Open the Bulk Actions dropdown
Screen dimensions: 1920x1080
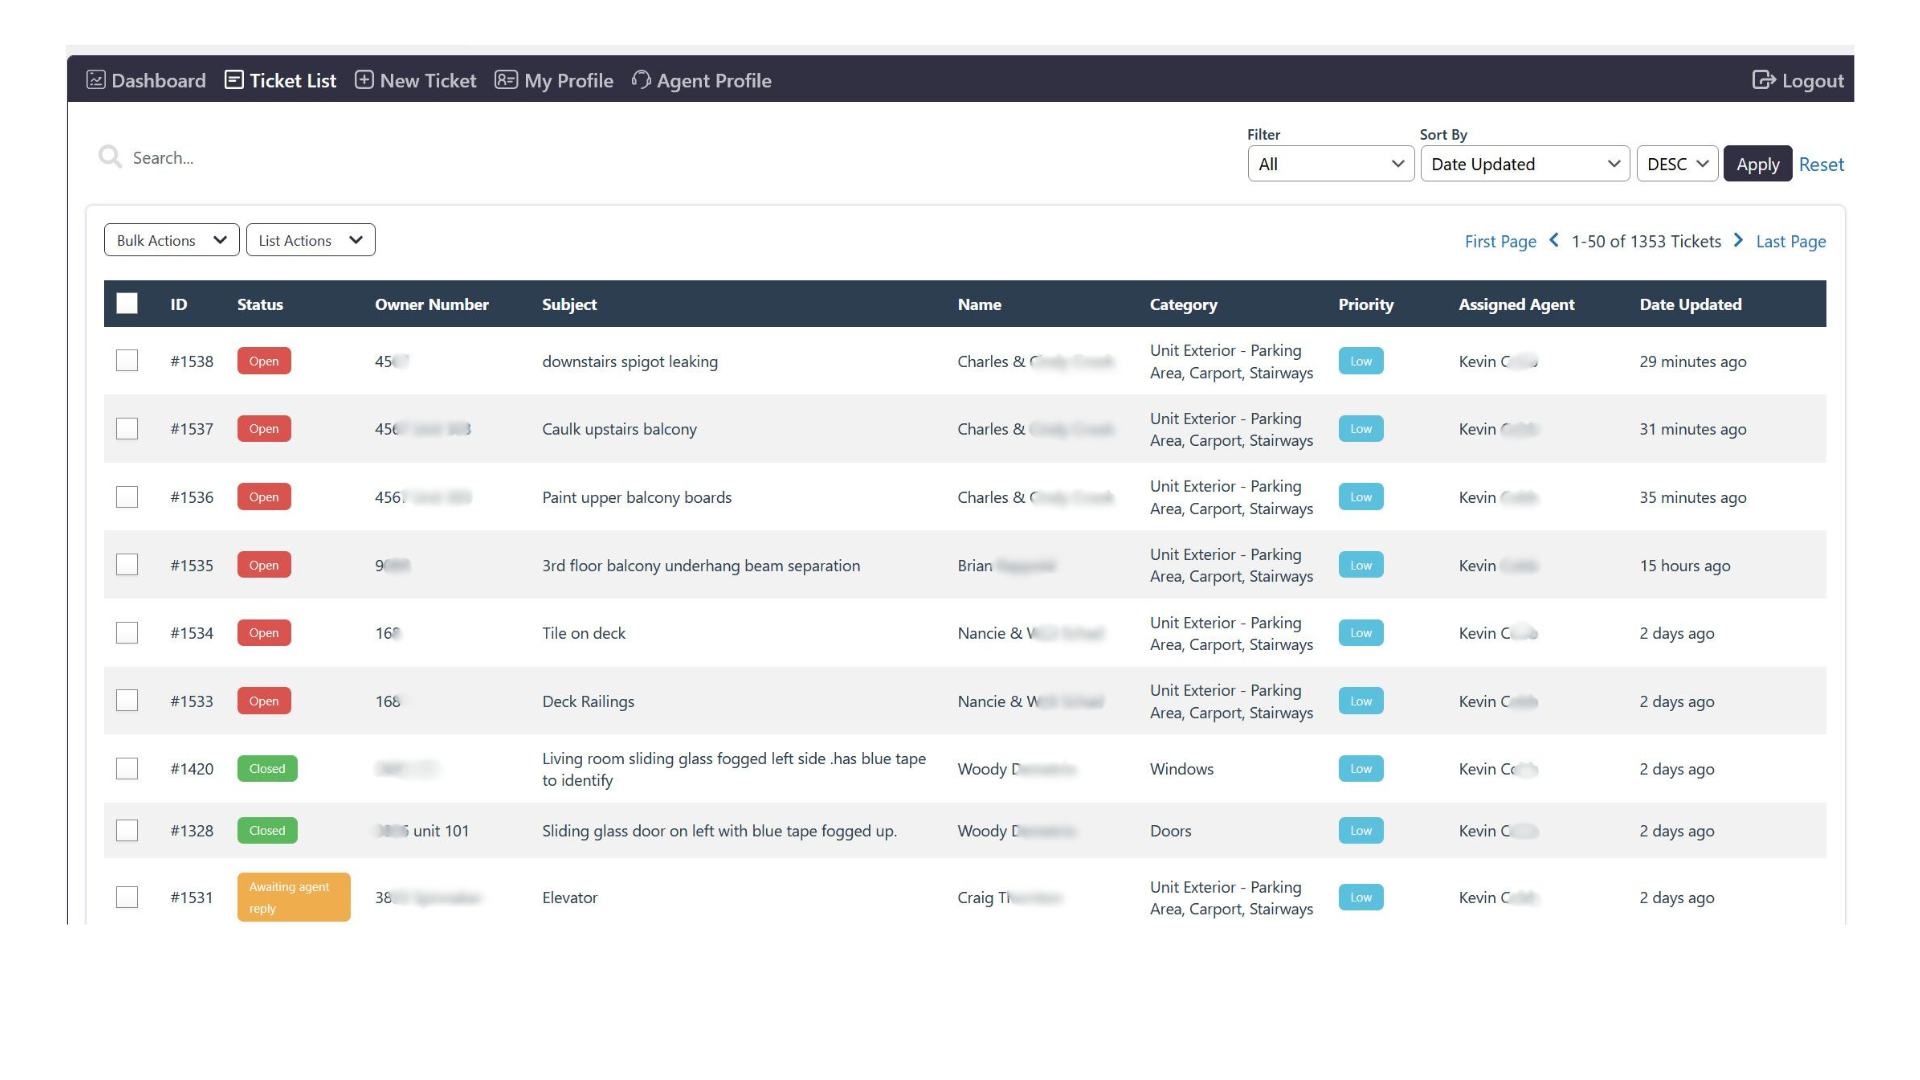tap(171, 240)
